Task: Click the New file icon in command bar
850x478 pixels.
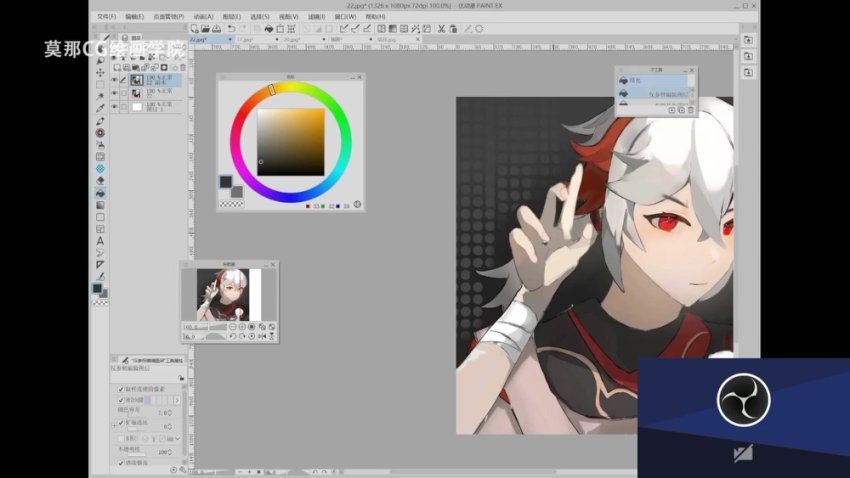Action: [x=195, y=29]
